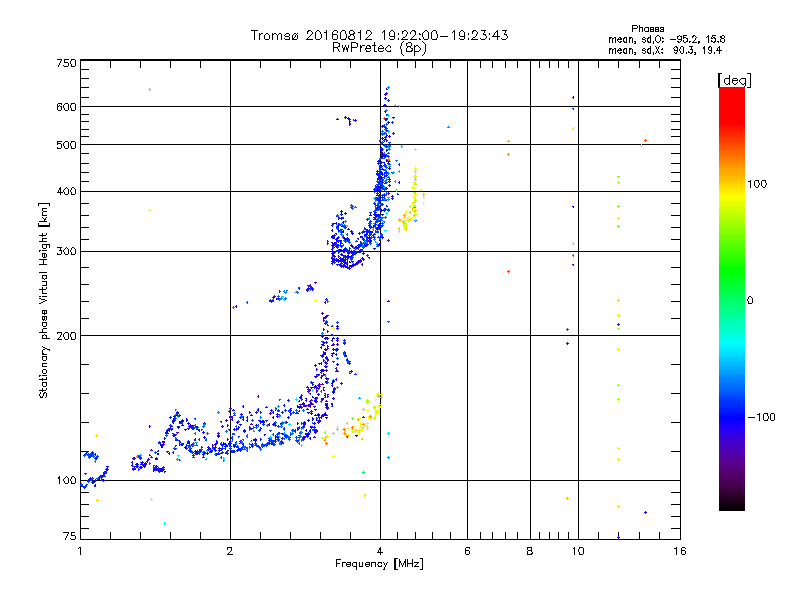Click colorbar tick label '0'
800x600 pixels.
click(x=750, y=300)
